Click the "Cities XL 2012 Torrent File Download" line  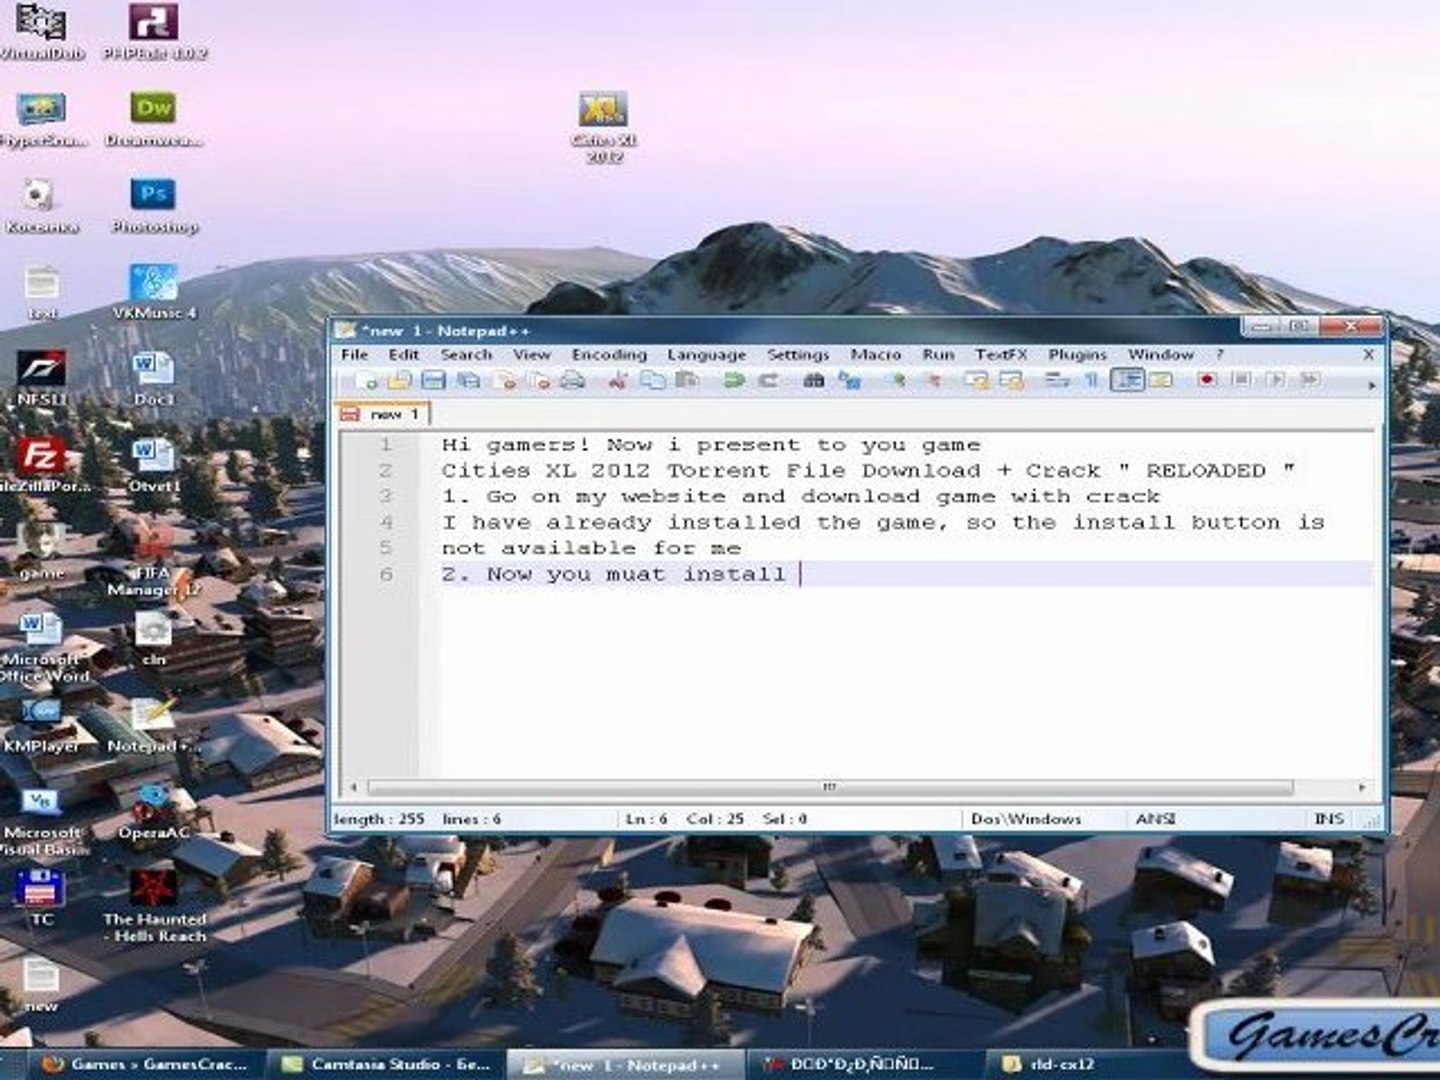pos(868,471)
